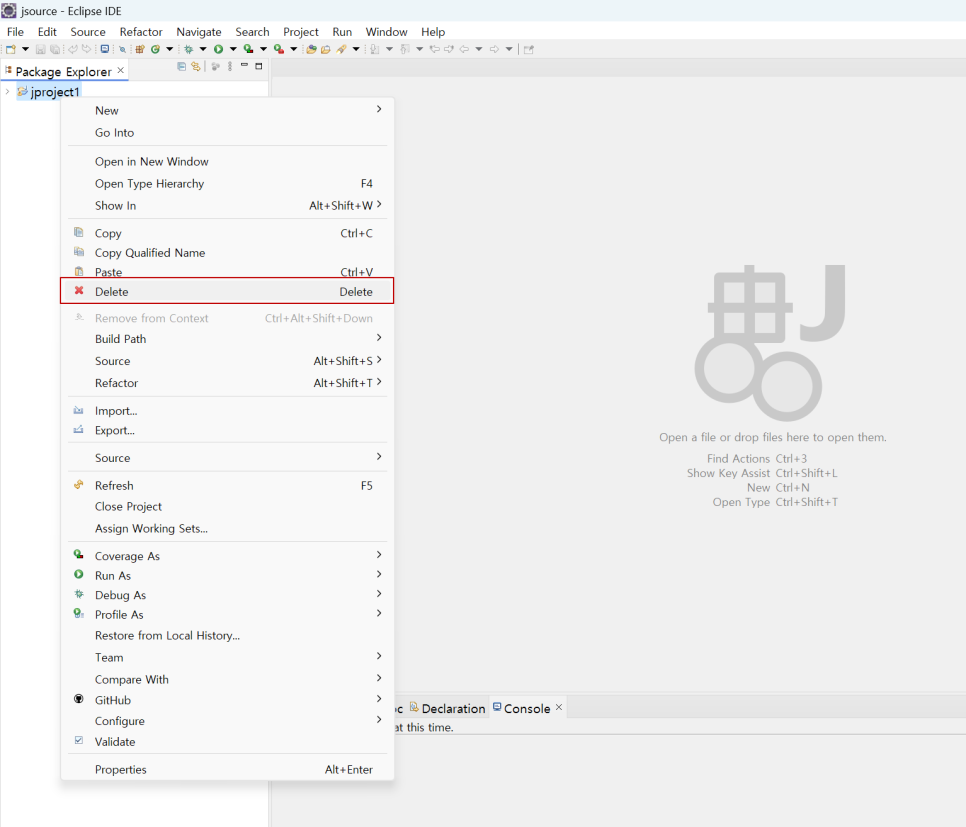Image resolution: width=966 pixels, height=827 pixels.
Task: Click the Search flashlight toolbar icon
Action: coord(341,49)
